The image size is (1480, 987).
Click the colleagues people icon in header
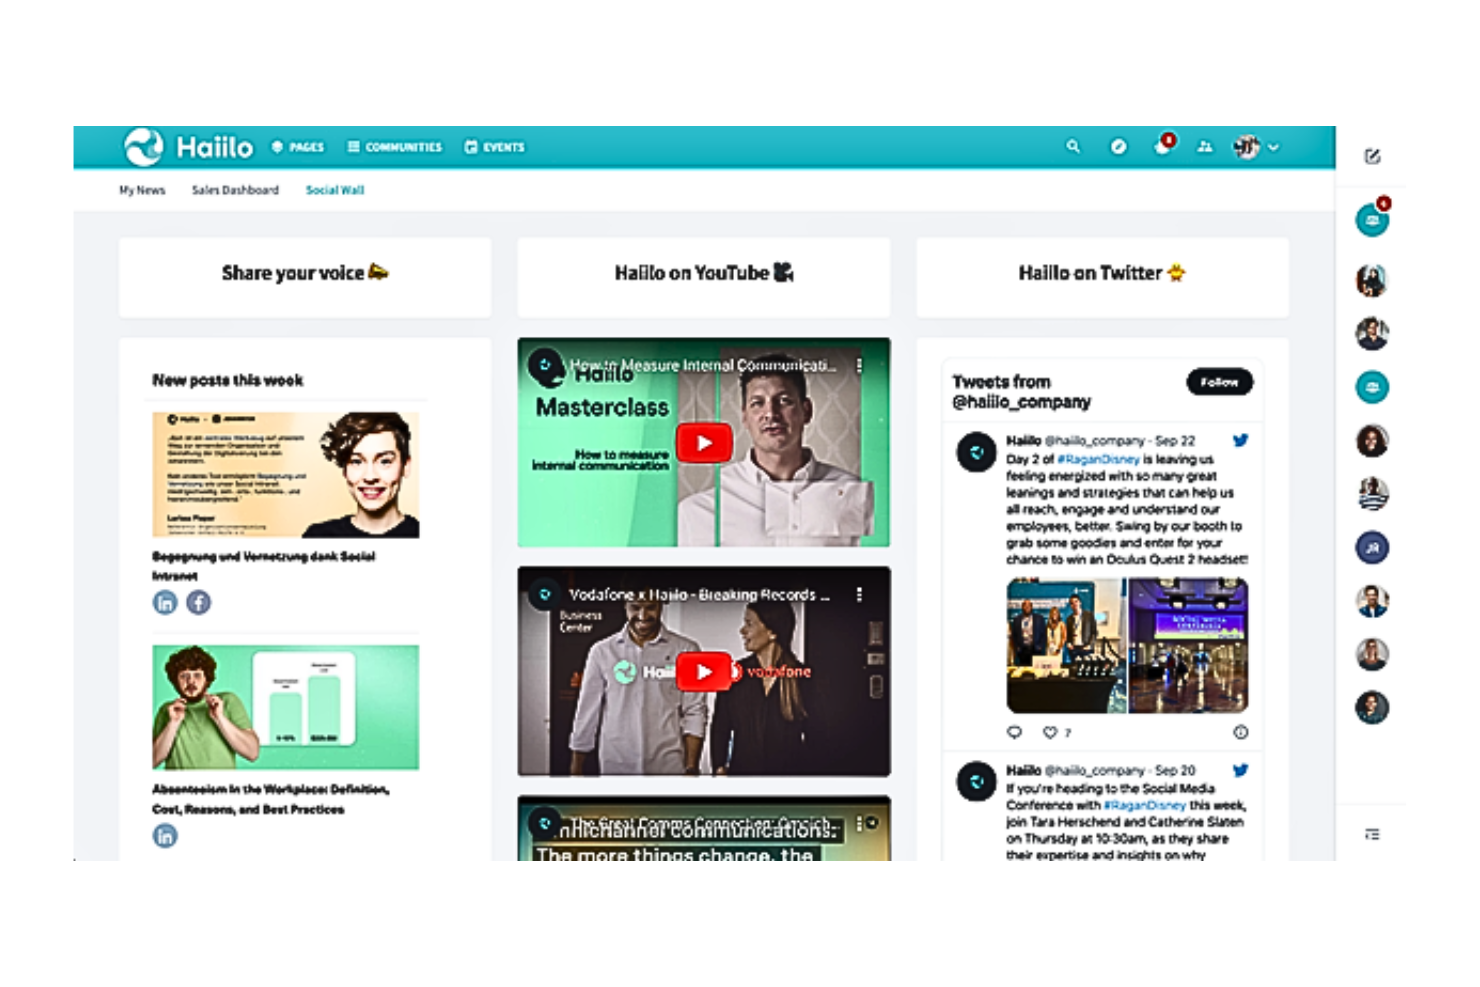1205,147
